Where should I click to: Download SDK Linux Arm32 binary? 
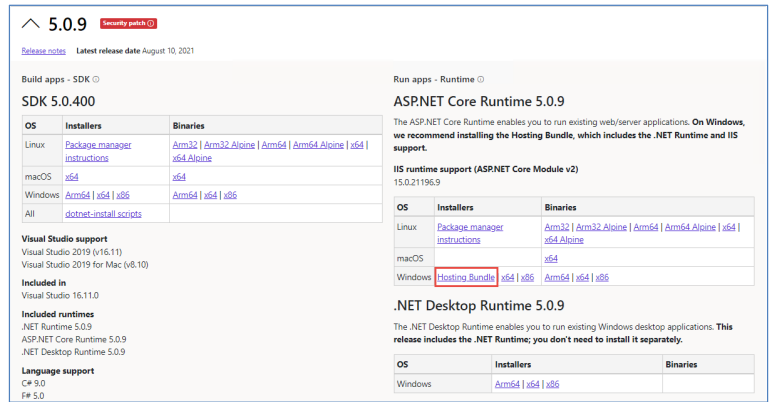click(185, 145)
